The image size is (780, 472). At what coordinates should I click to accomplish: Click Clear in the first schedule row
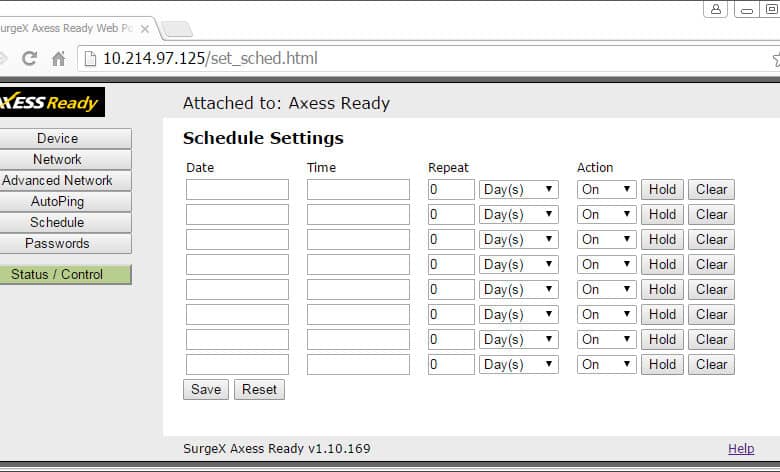pos(711,189)
